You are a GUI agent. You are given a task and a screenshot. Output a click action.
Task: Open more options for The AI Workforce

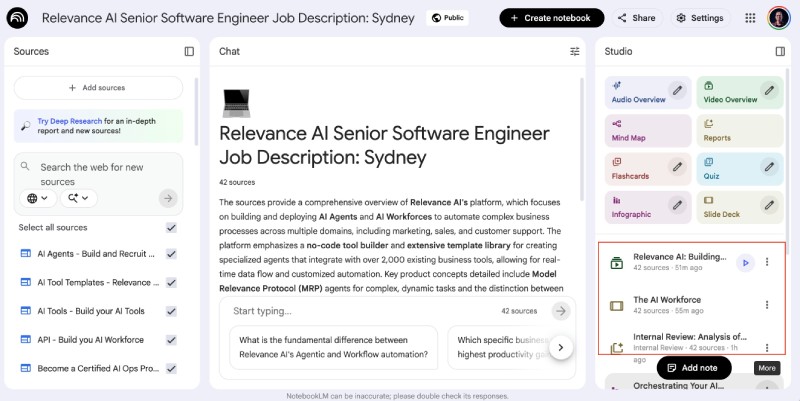pos(767,305)
